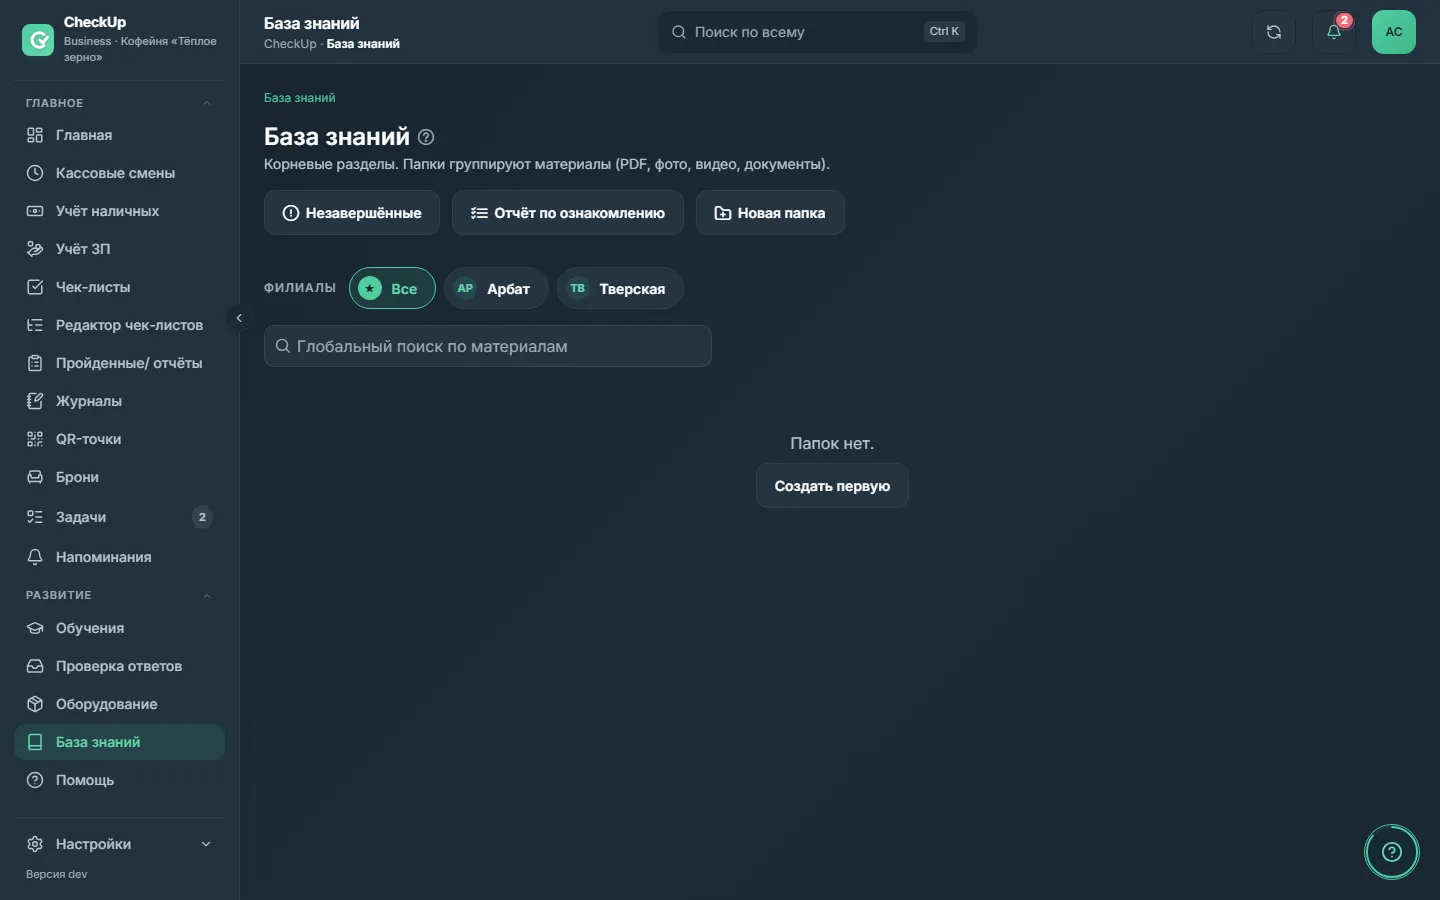The width and height of the screenshot is (1440, 900).
Task: Collapse the sidebar using the arrow handle
Action: point(239,318)
